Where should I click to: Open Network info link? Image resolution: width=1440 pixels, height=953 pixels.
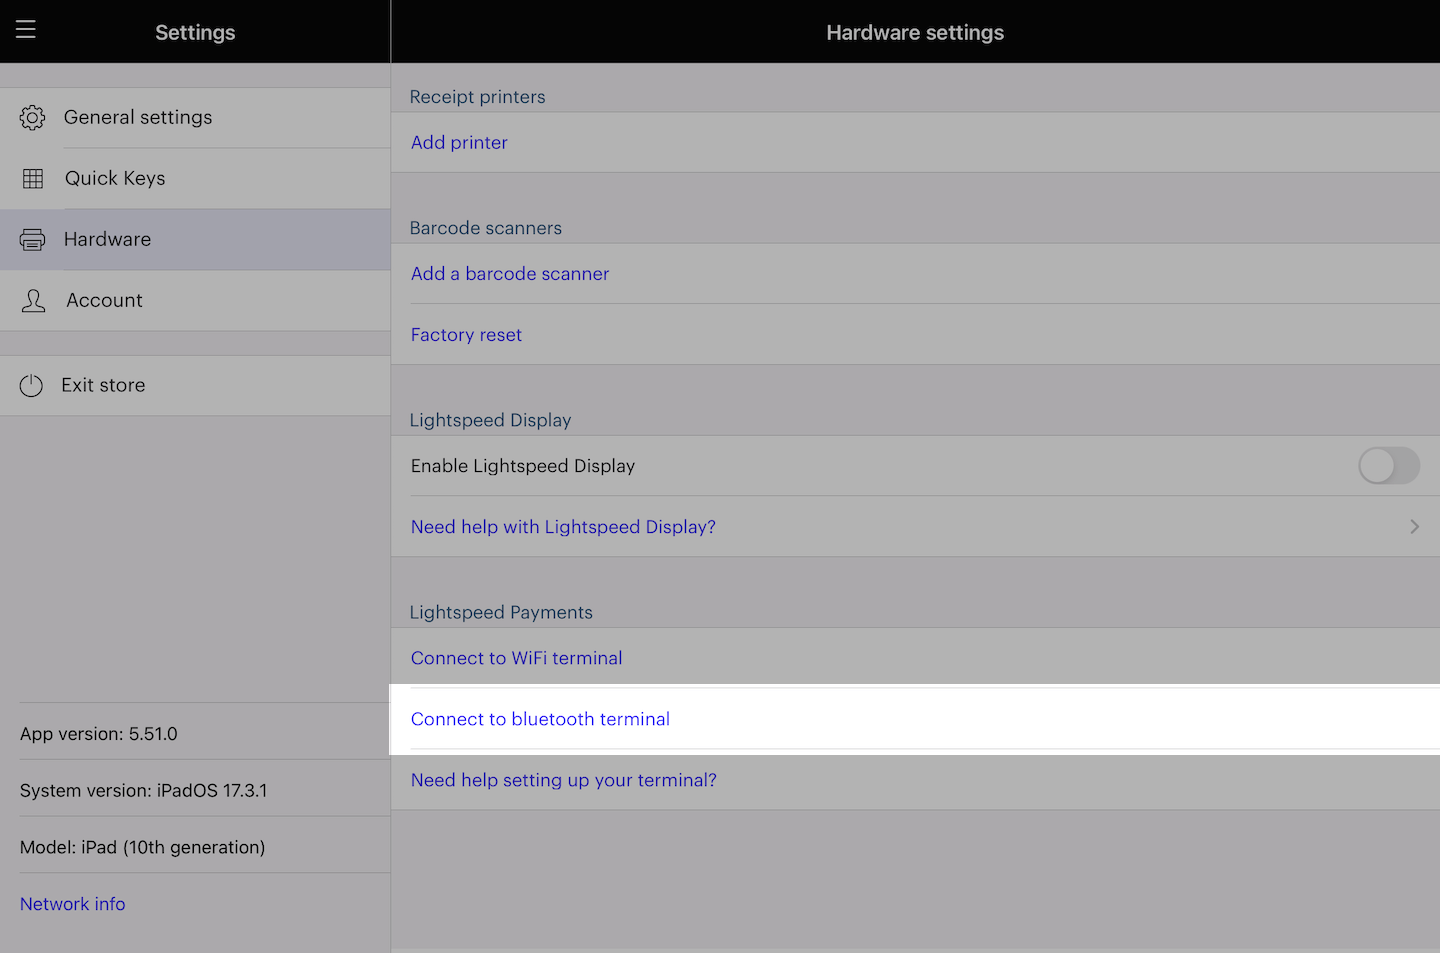[73, 904]
